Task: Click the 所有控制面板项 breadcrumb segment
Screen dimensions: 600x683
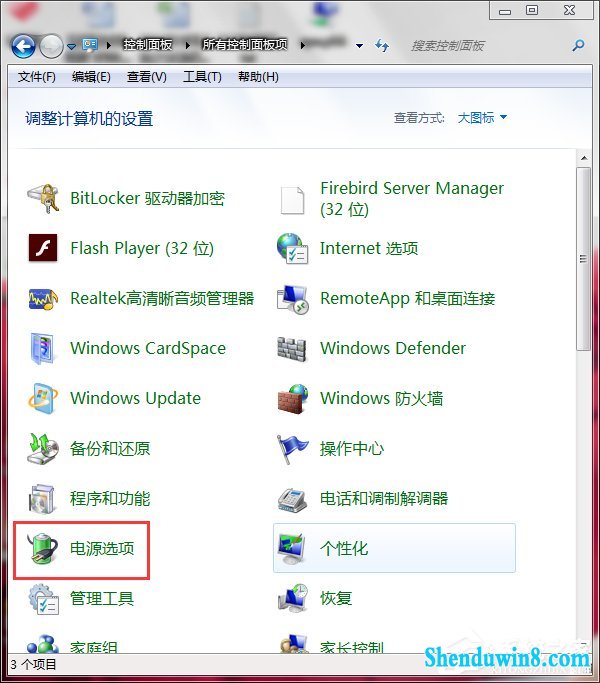Action: 245,45
